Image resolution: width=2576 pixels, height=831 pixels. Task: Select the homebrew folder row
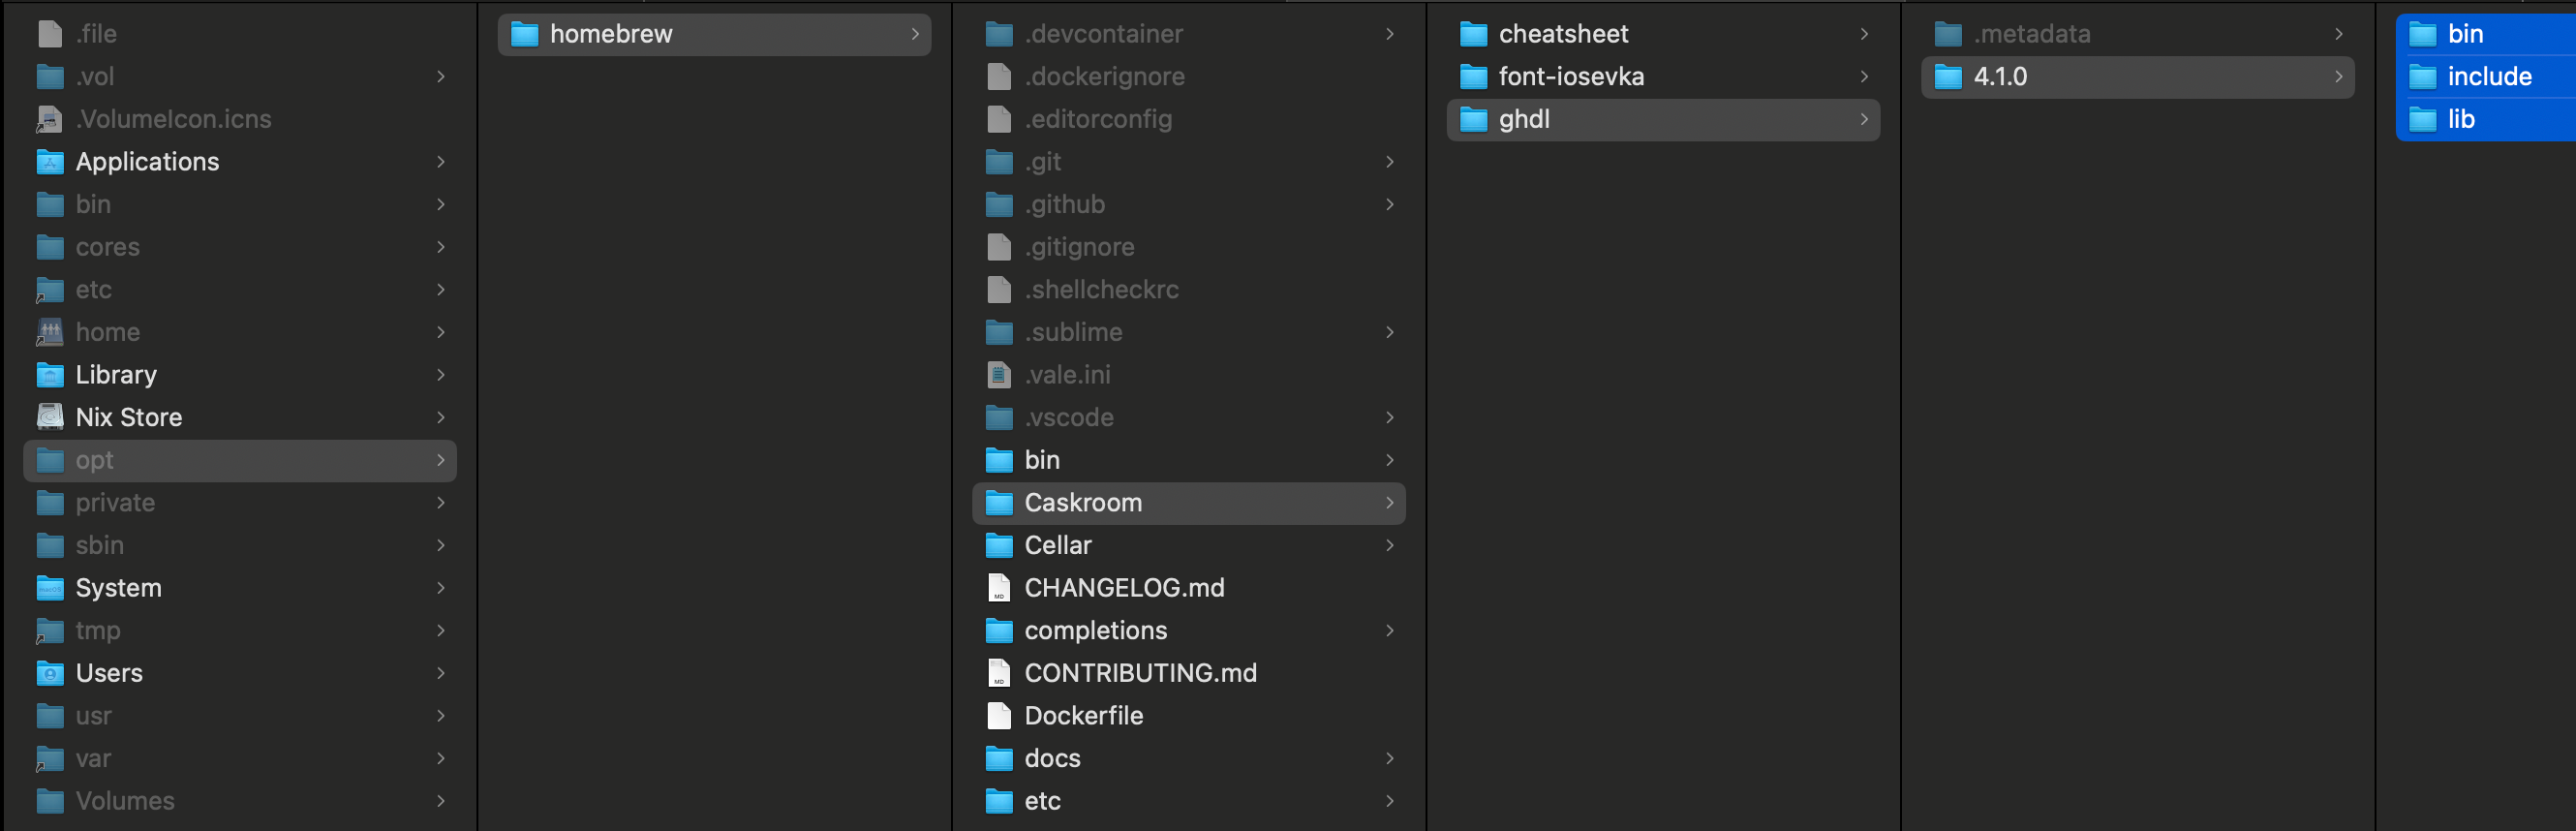pyautogui.click(x=713, y=34)
